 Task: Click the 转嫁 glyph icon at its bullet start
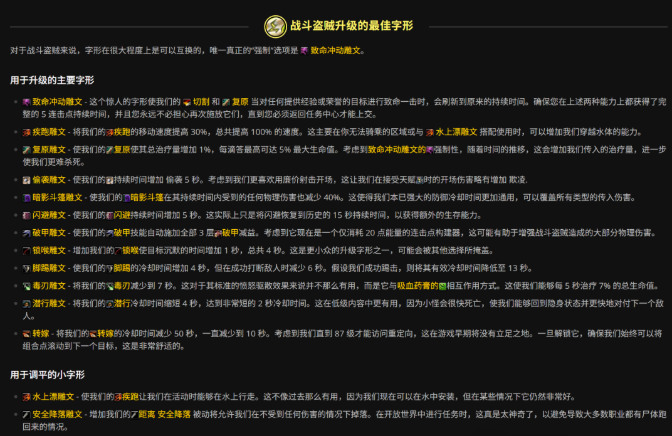coord(27,331)
